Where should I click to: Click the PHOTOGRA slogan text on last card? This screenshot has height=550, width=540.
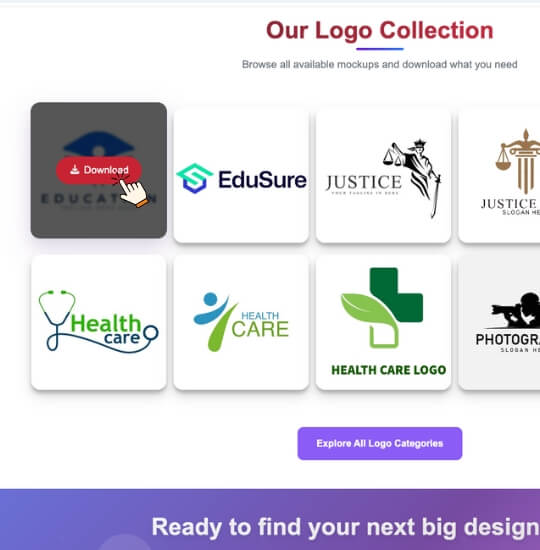[x=508, y=340]
